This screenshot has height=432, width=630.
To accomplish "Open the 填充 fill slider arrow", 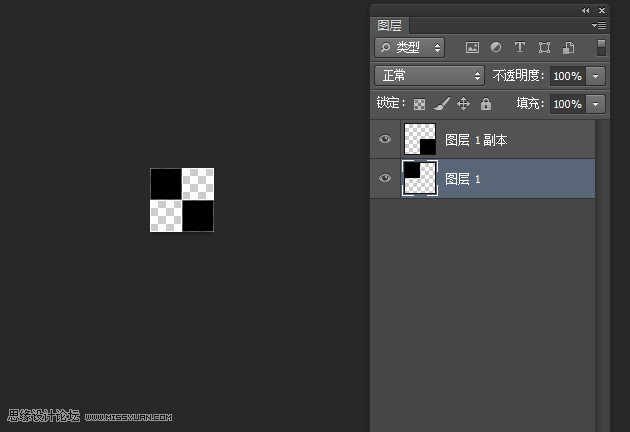I will (595, 104).
